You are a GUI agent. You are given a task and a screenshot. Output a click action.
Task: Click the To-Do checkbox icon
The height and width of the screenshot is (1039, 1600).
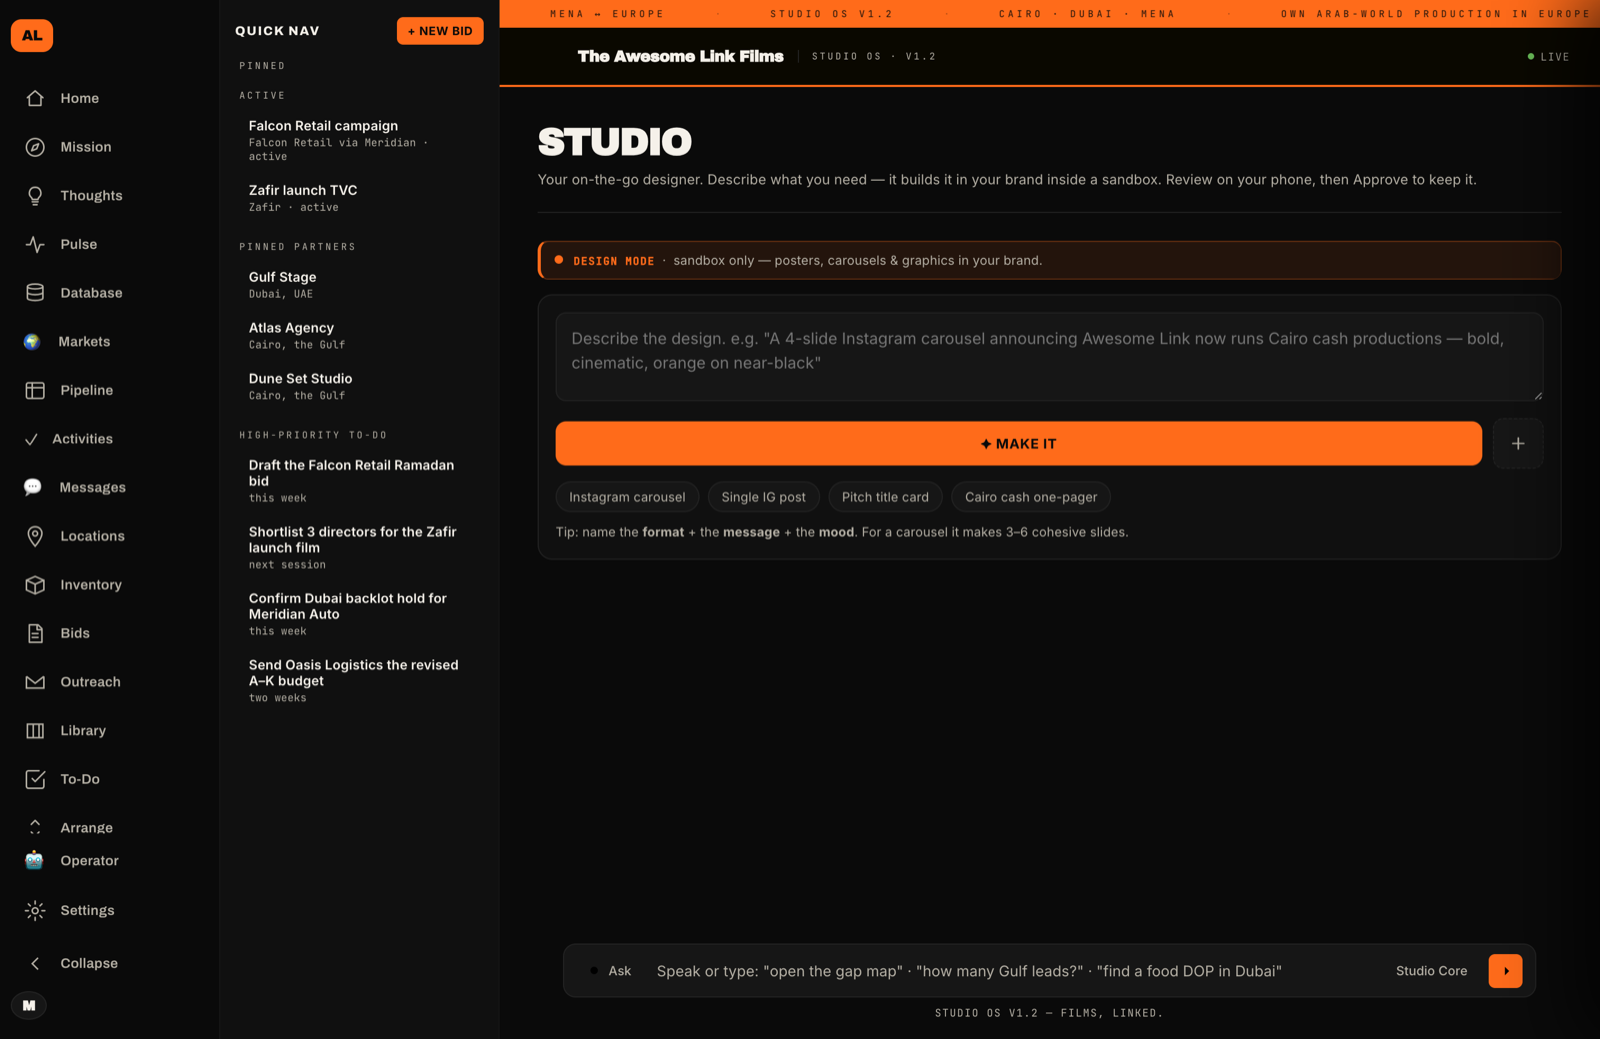35,779
